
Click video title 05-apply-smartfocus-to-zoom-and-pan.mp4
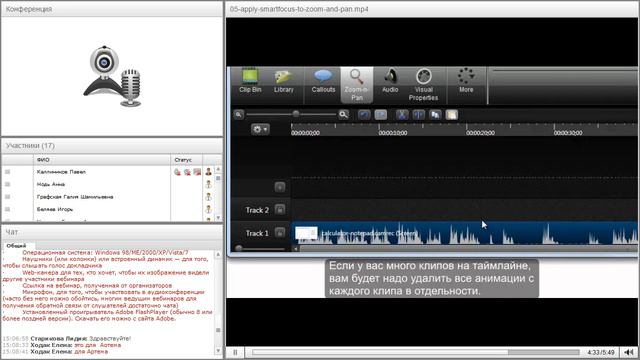click(x=299, y=9)
